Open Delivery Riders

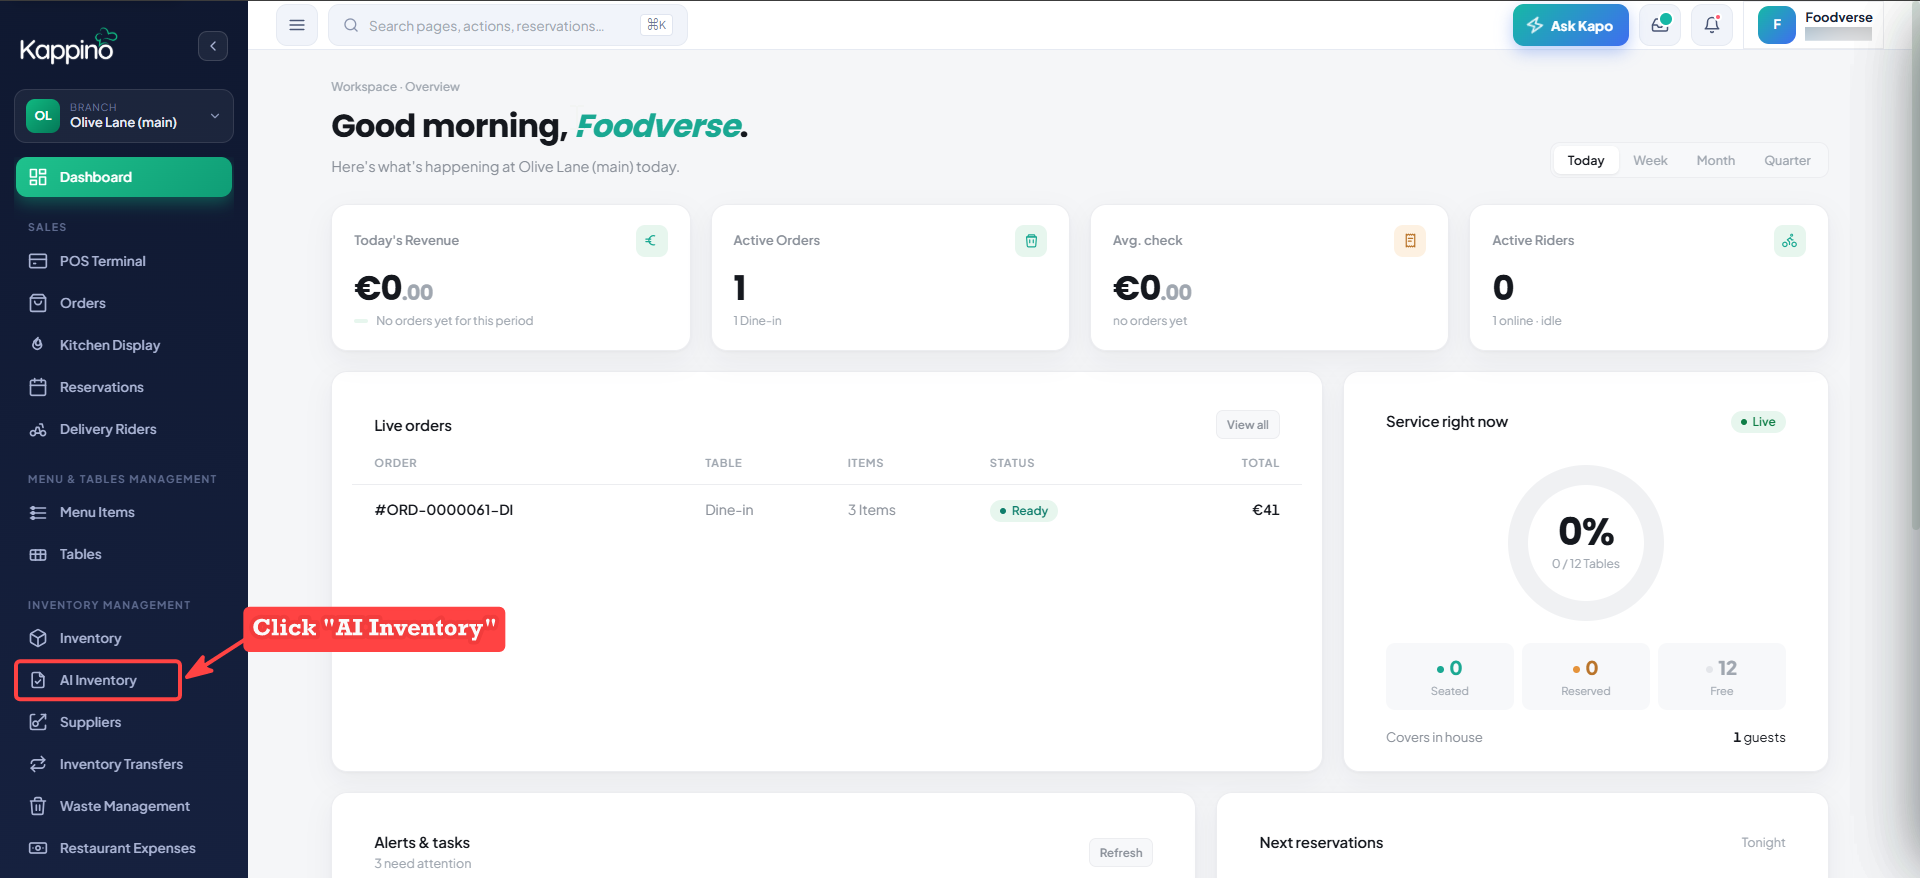[x=124, y=429]
